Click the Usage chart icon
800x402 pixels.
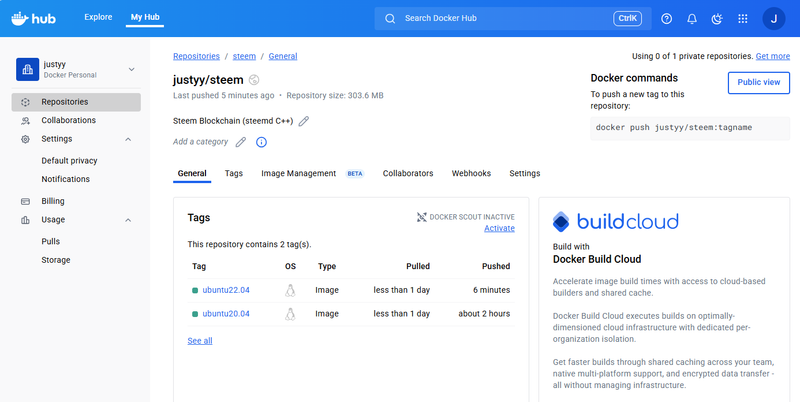pos(25,220)
